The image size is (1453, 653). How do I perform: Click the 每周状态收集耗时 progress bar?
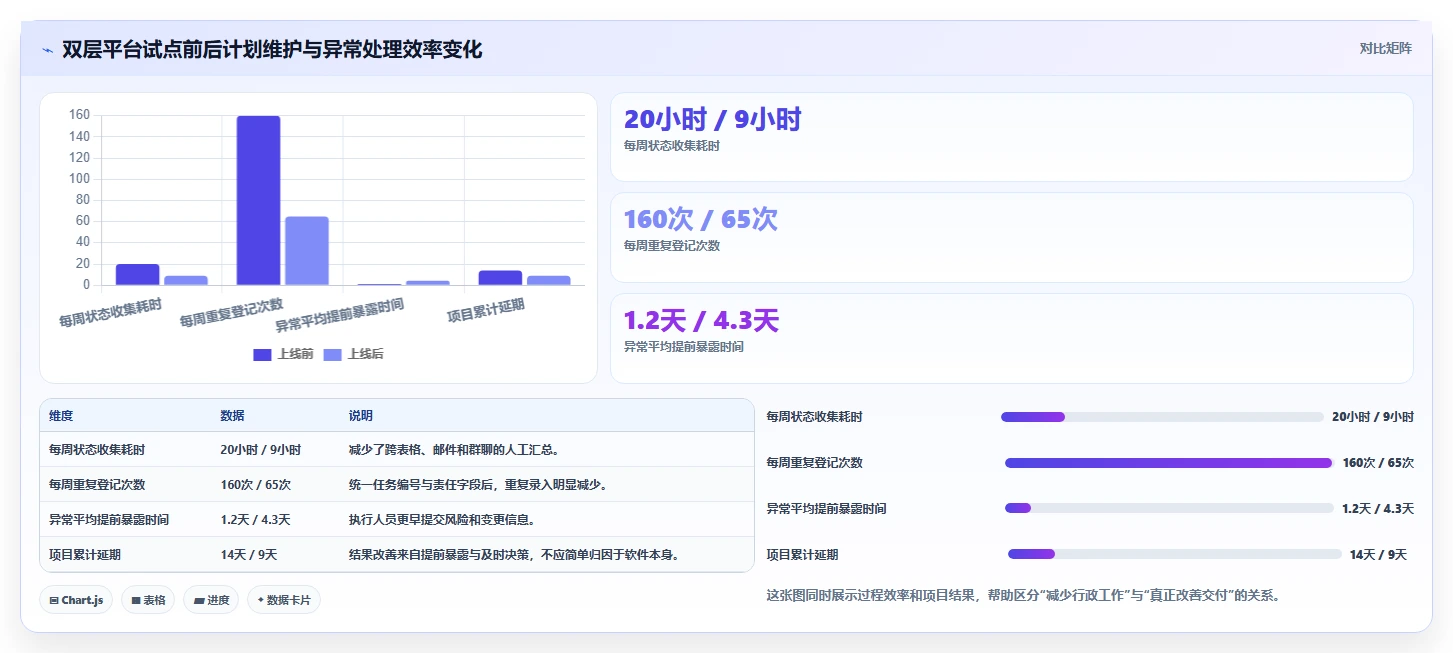point(1162,417)
